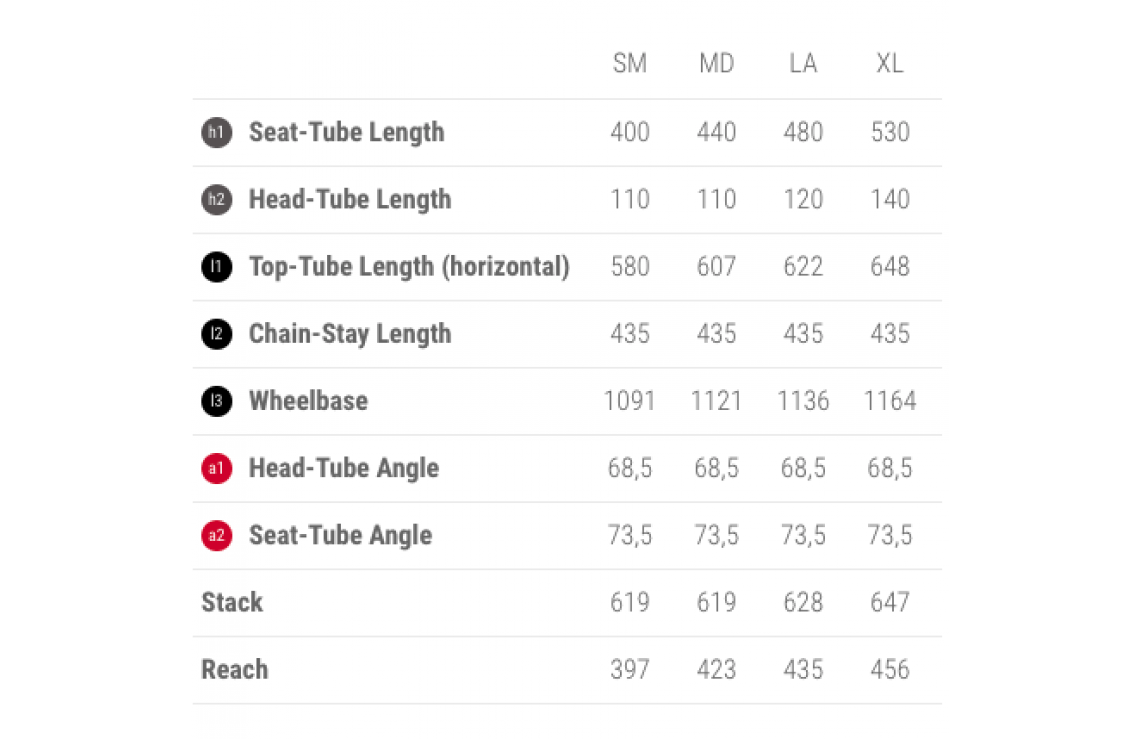Click the red a2 Seat-Tube Angle icon
Image resolution: width=1140 pixels, height=739 pixels.
pos(216,535)
